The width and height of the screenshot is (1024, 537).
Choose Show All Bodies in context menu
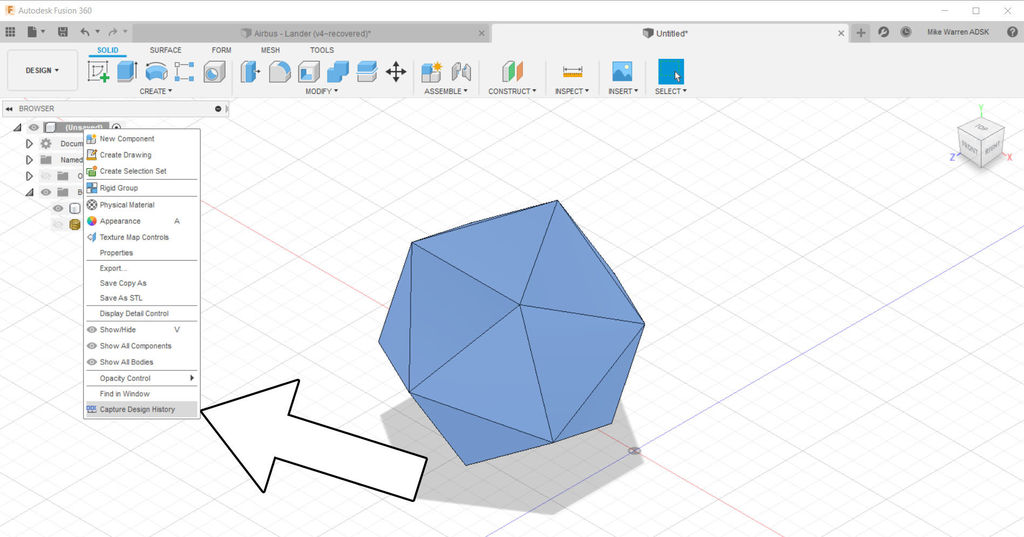pyautogui.click(x=142, y=362)
